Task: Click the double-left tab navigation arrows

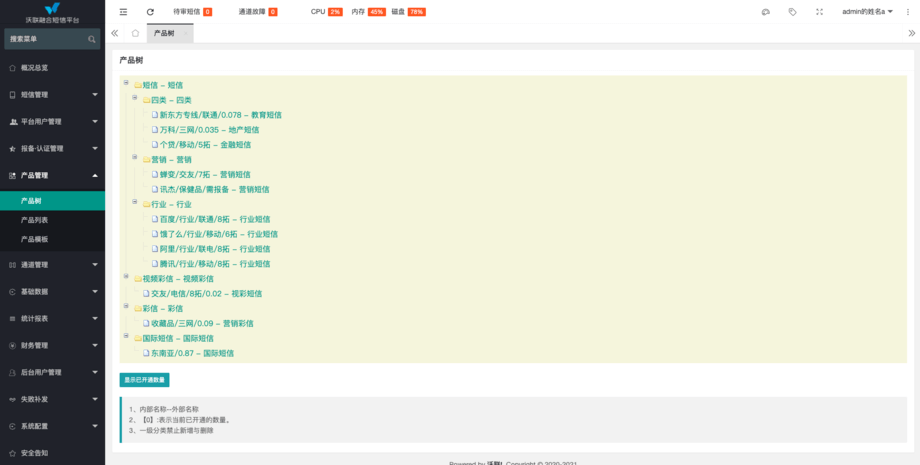Action: [114, 33]
